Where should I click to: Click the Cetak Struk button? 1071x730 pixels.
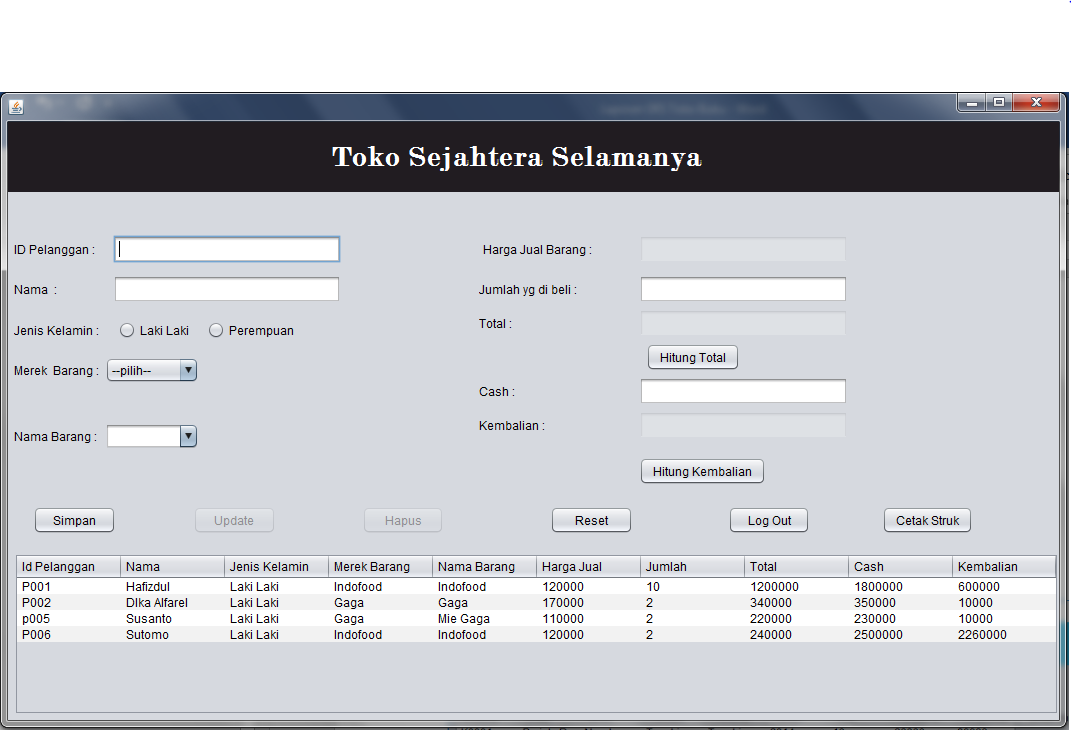(926, 520)
